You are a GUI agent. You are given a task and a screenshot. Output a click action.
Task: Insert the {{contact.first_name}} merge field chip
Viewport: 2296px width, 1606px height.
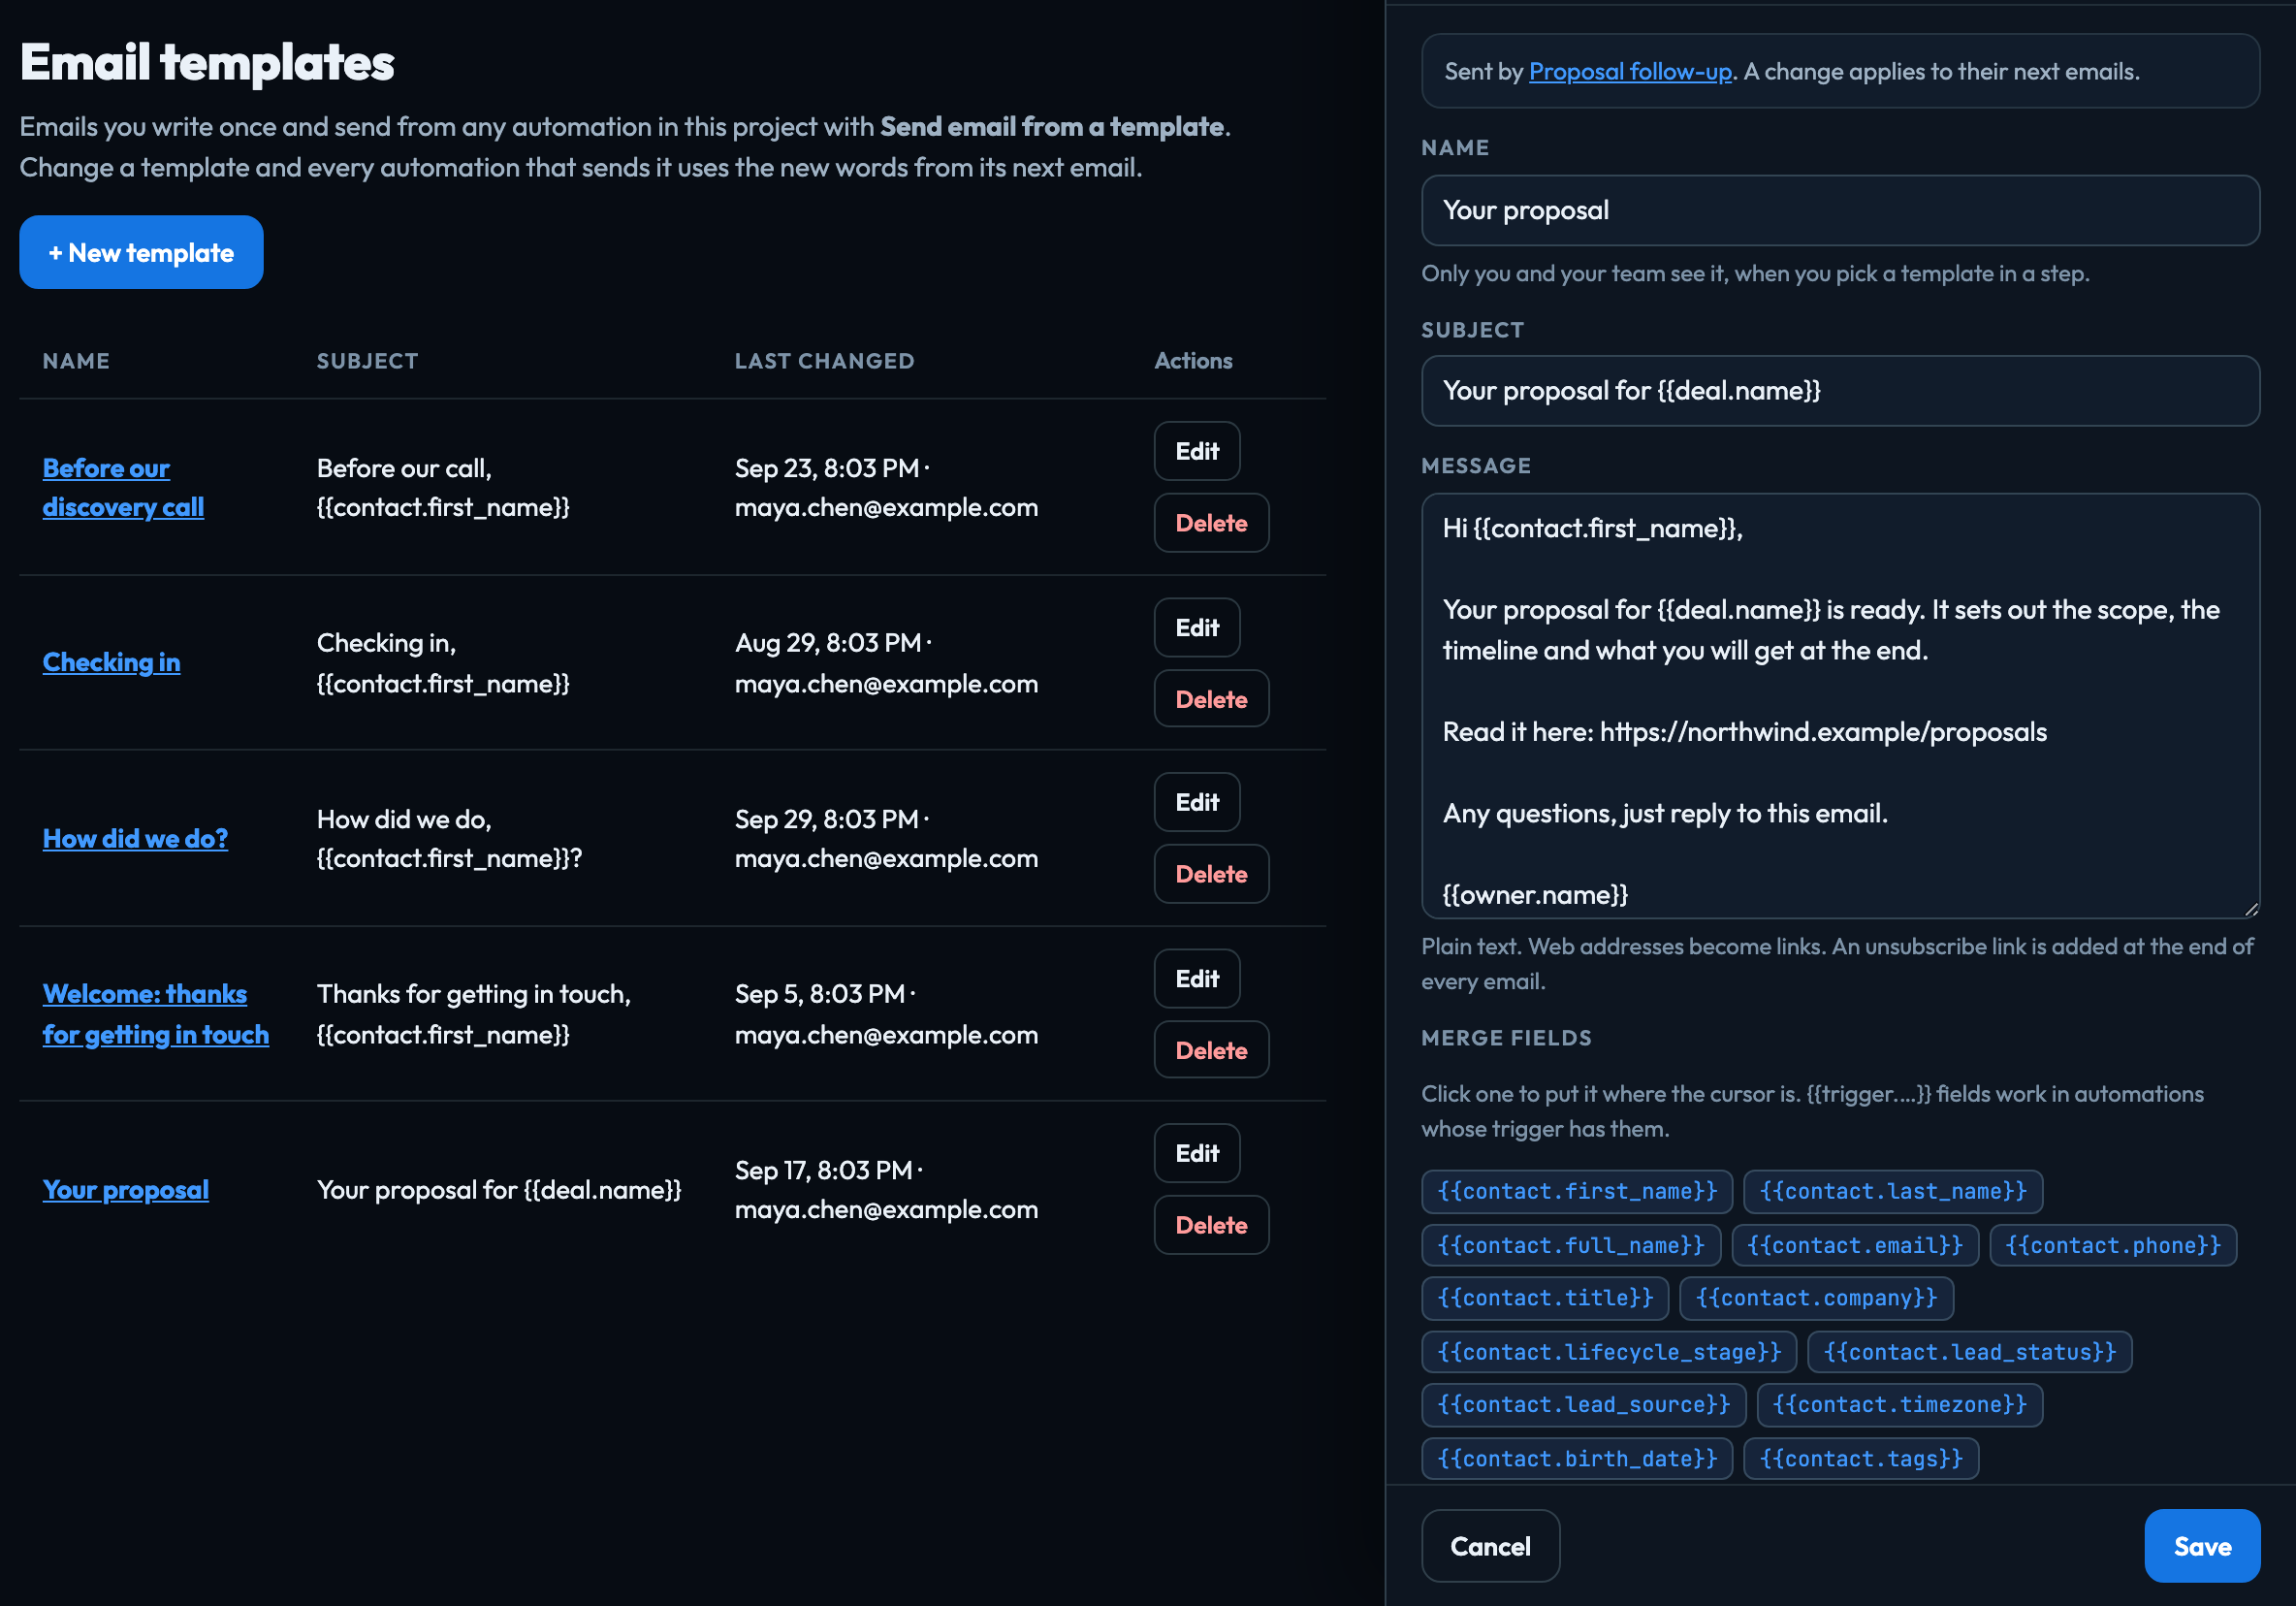click(1577, 1191)
